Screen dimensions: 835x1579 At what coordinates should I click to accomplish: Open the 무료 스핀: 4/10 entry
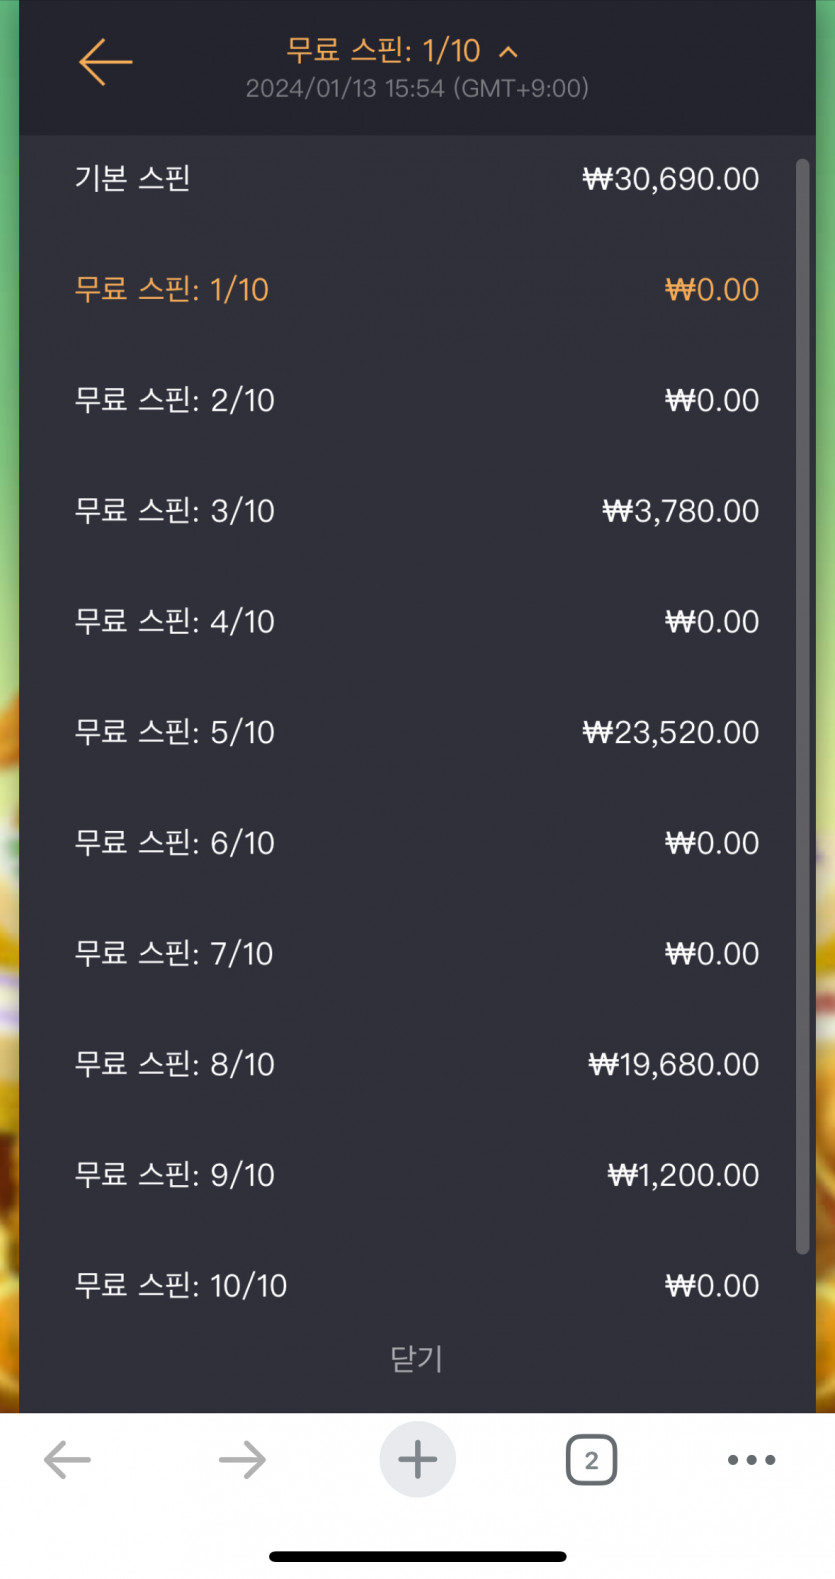pos(417,621)
